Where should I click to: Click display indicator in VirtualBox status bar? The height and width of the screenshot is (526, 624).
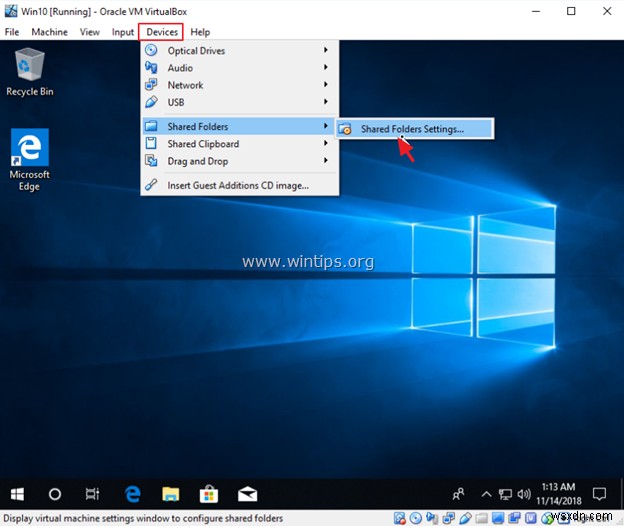pos(498,518)
